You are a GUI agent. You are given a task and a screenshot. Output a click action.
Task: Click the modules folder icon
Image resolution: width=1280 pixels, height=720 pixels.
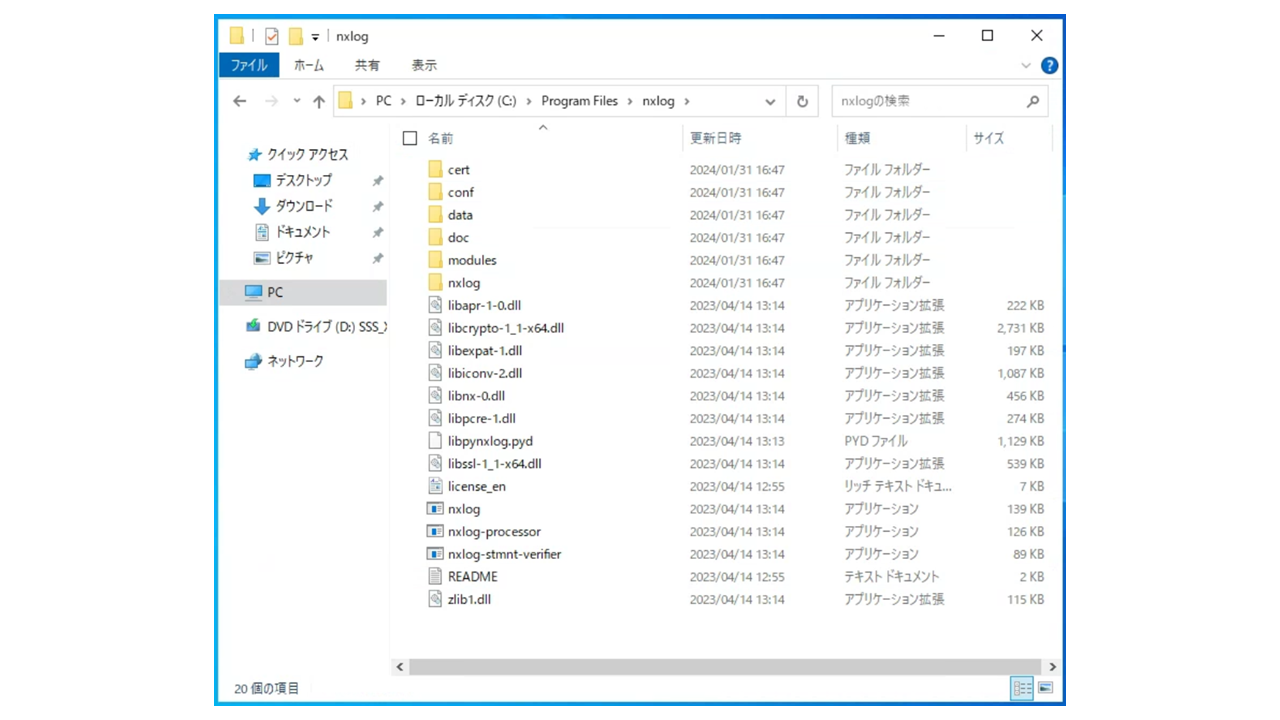click(x=435, y=260)
